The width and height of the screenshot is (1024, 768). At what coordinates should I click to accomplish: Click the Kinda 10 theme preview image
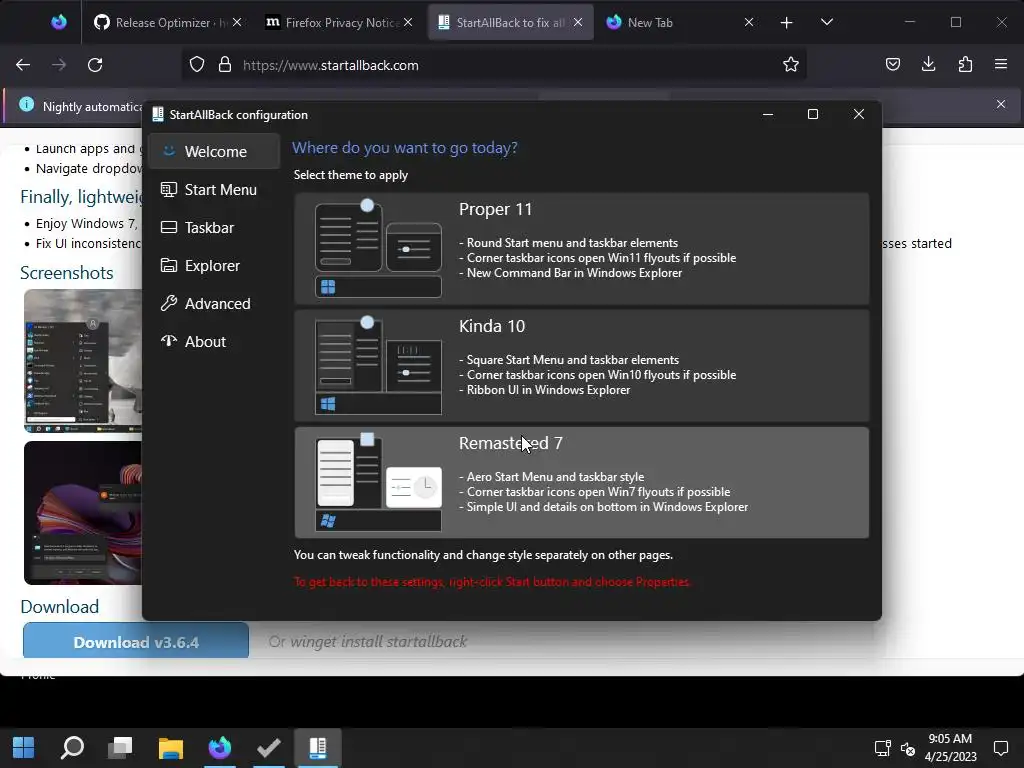click(378, 365)
